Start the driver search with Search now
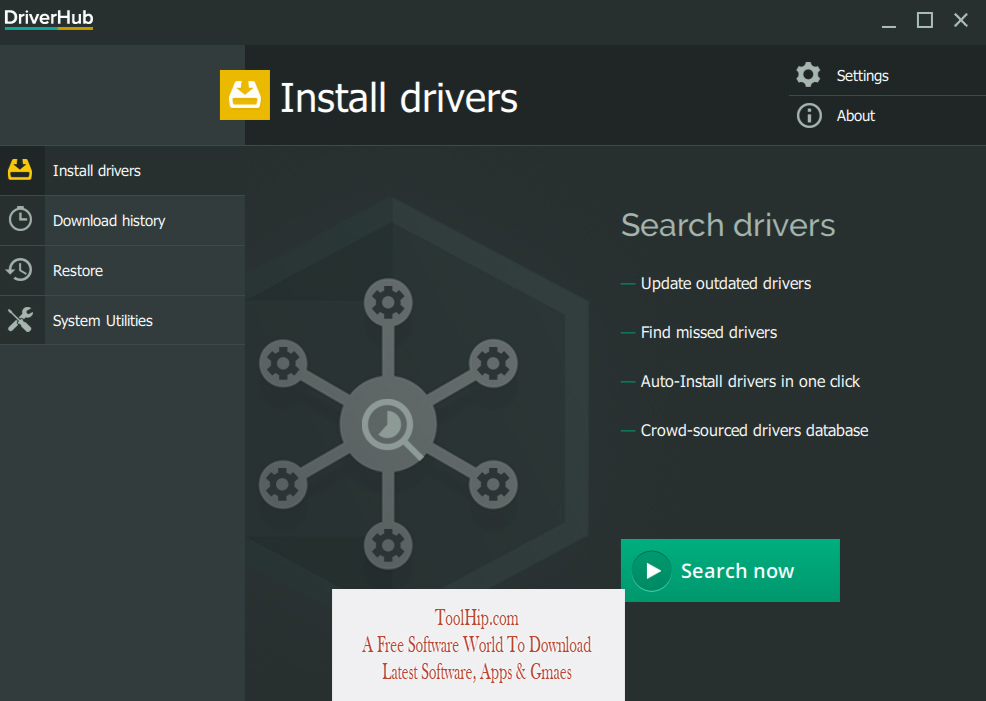 730,570
